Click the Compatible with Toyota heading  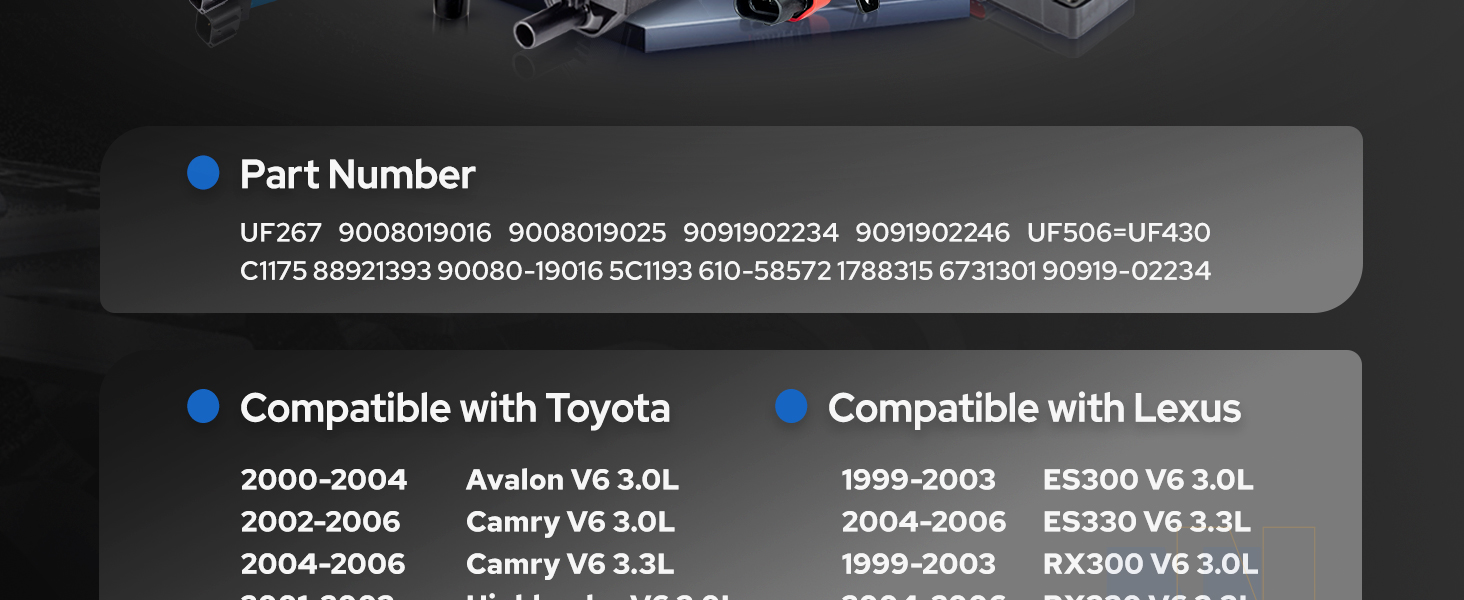coord(455,409)
